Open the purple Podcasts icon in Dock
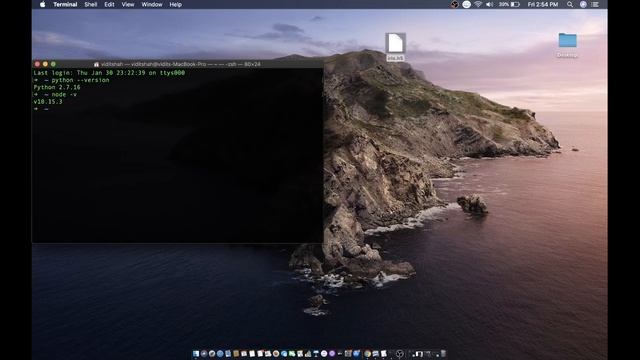 point(332,353)
